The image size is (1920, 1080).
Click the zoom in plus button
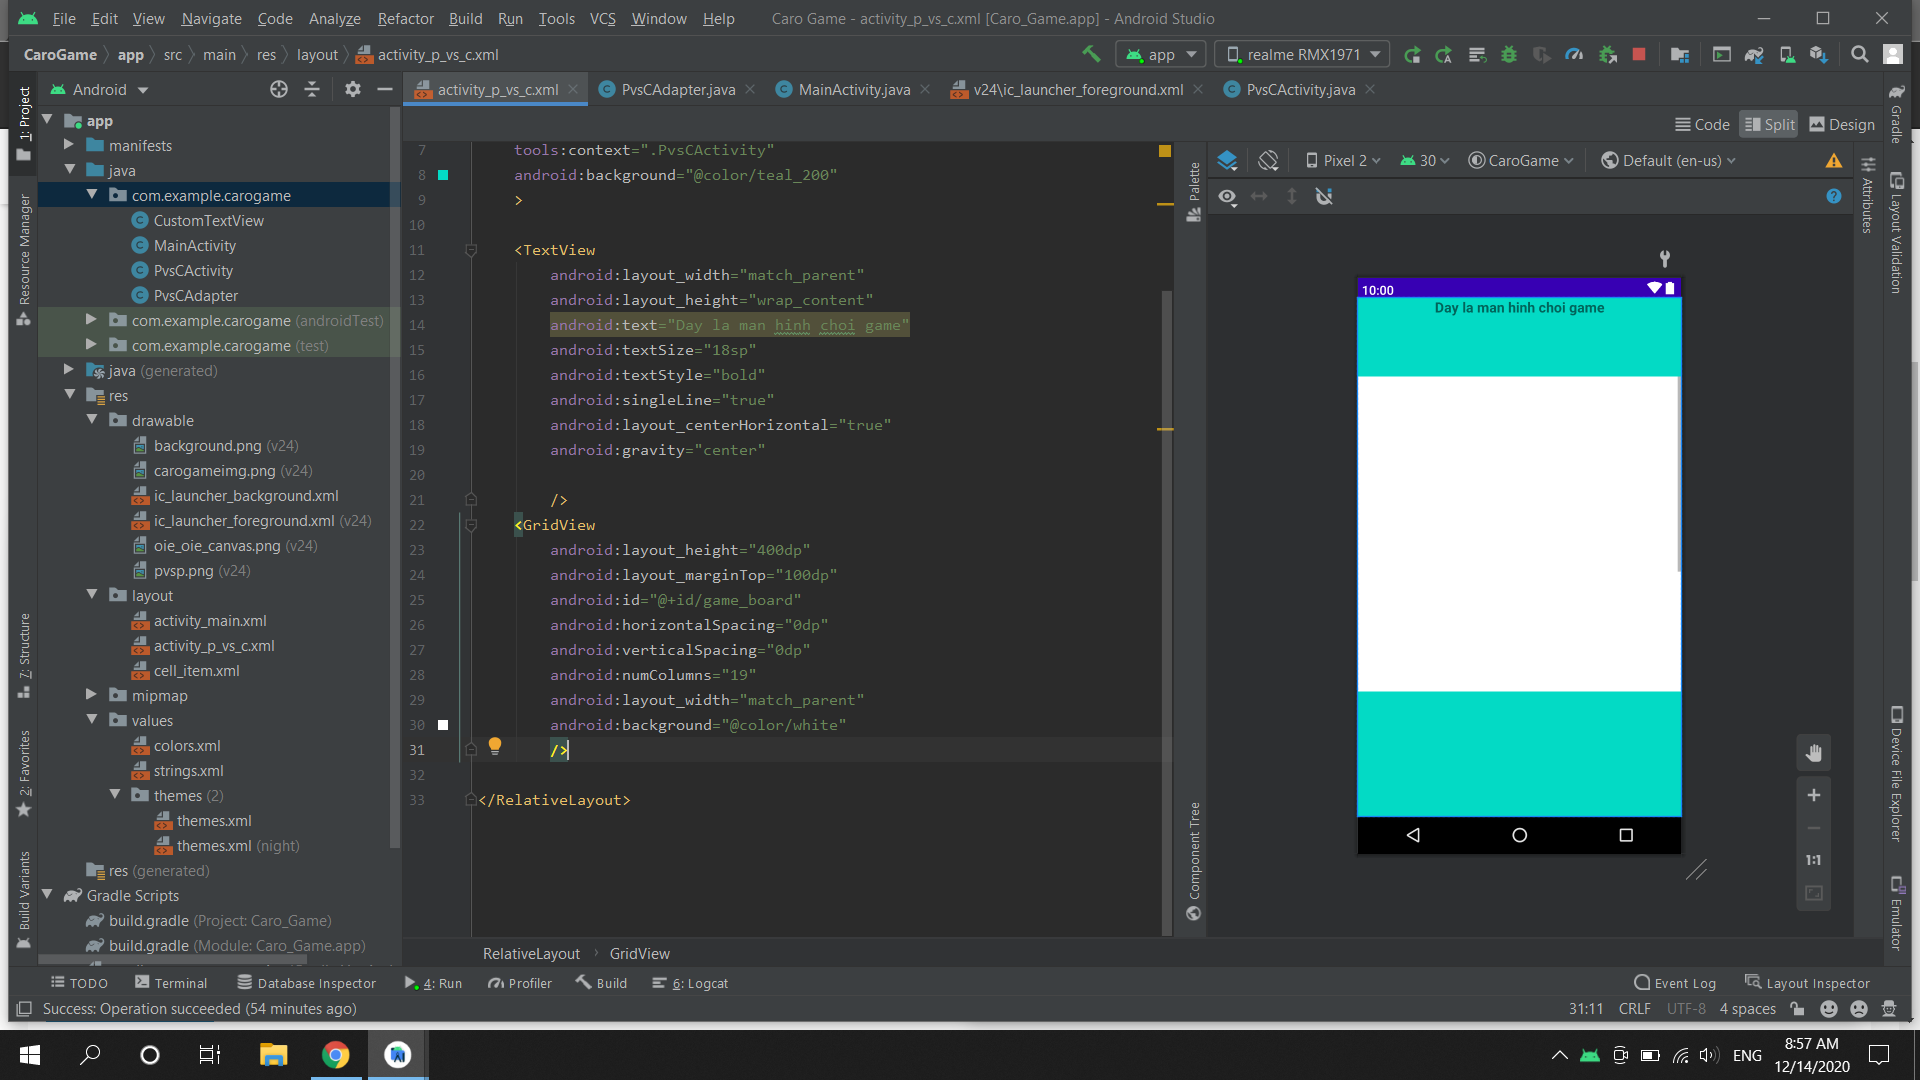(1813, 795)
